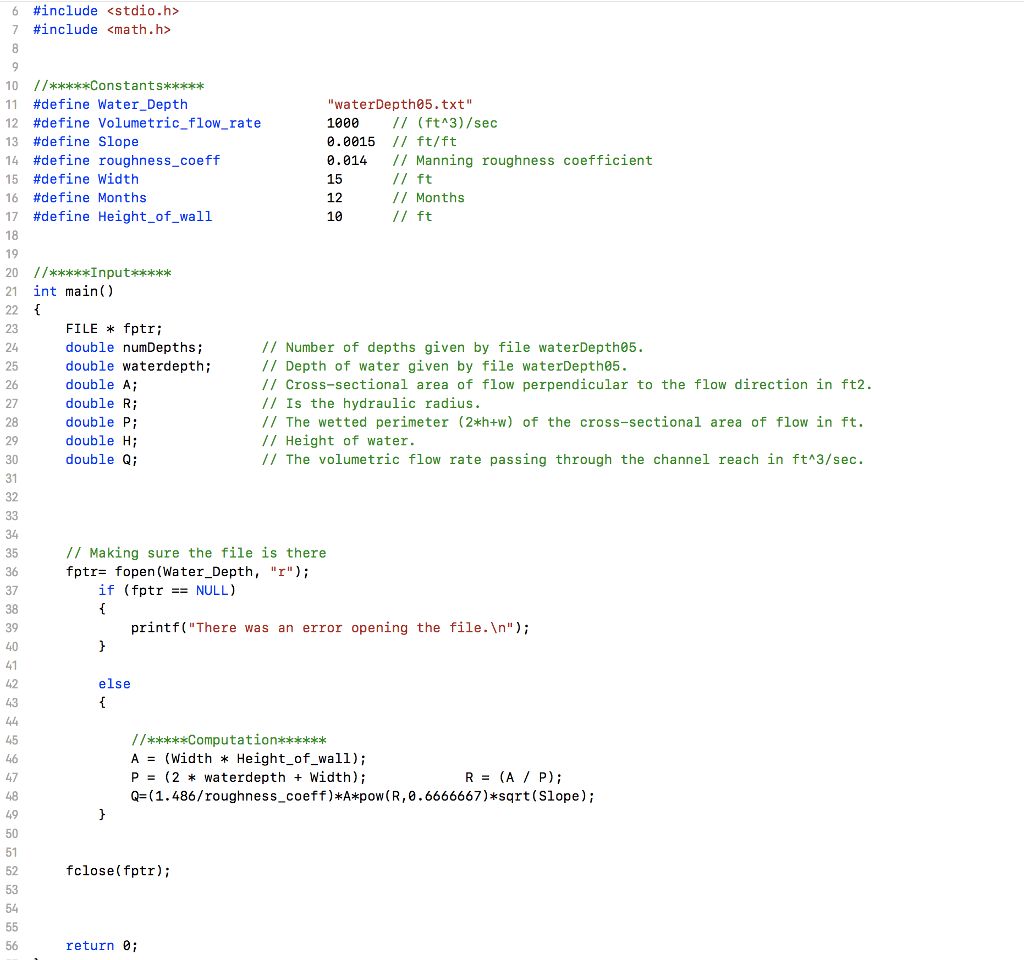This screenshot has height=960, width=1024.
Task: Click the volumetric flow rate comment beside Q
Action: pyautogui.click(x=563, y=460)
